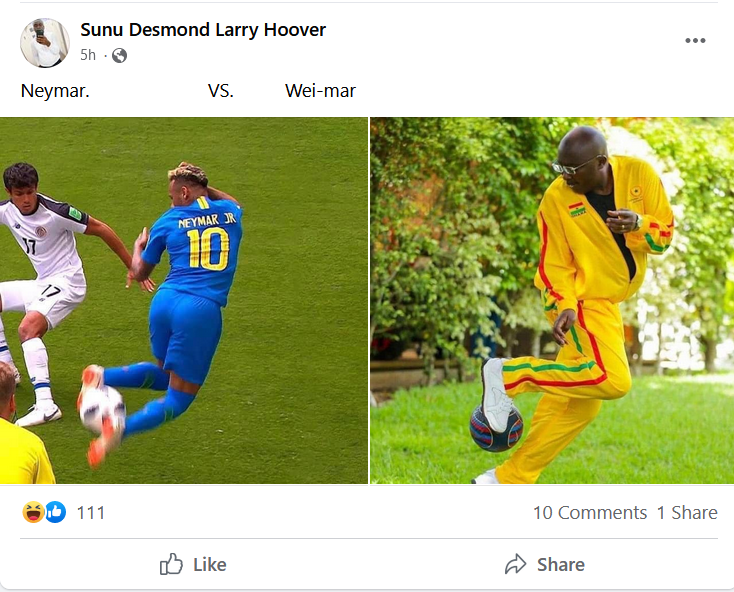
Task: Click the public globe privacy icon
Action: [x=119, y=55]
